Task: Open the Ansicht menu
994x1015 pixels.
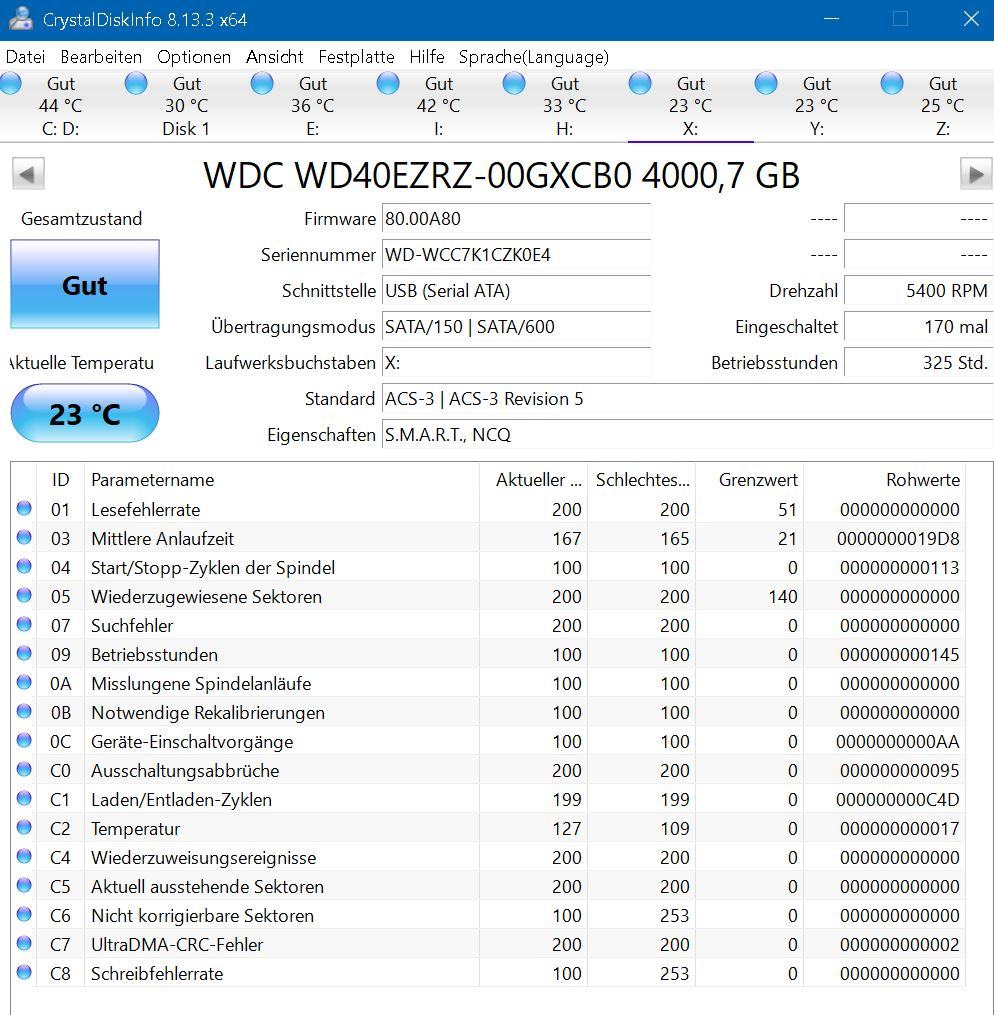Action: click(274, 57)
